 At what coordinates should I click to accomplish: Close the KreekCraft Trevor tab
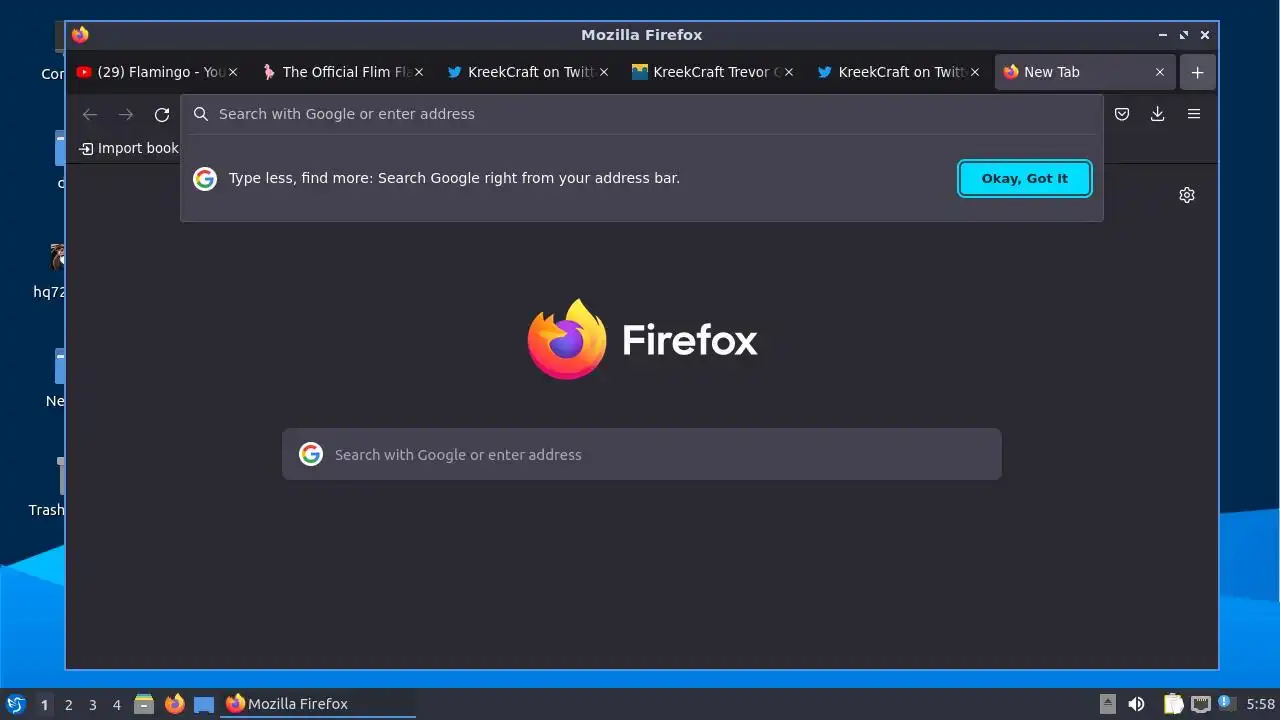[x=789, y=72]
